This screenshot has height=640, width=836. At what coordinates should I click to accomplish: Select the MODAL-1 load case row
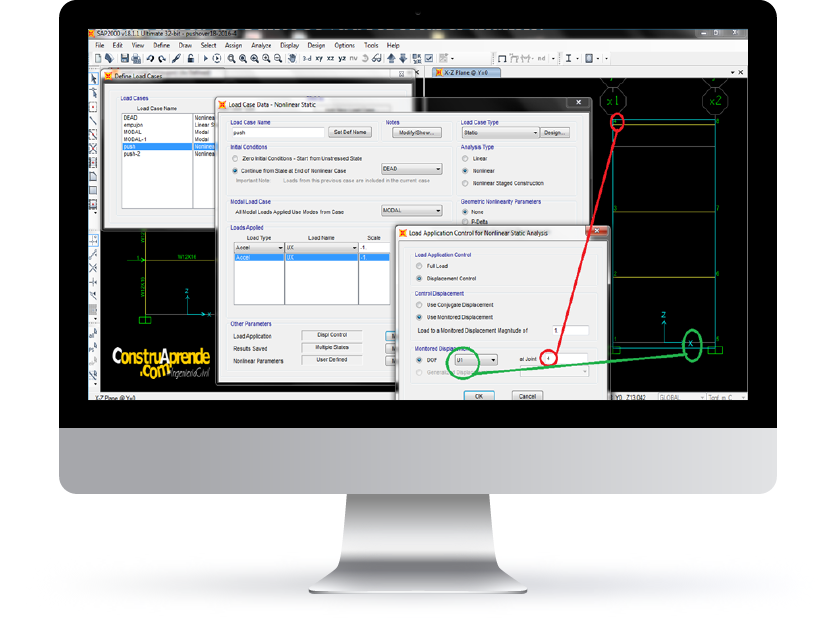pyautogui.click(x=157, y=139)
